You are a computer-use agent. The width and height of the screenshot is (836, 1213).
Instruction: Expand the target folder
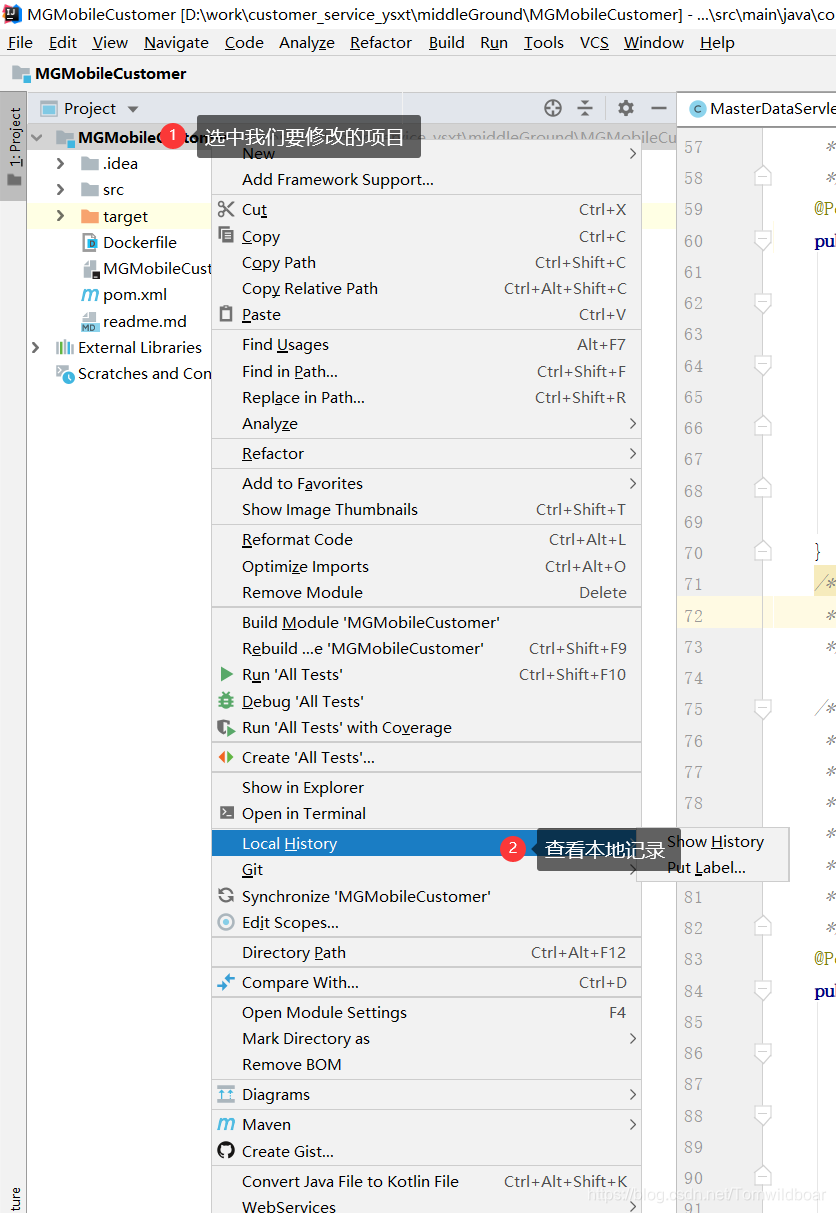click(x=60, y=216)
